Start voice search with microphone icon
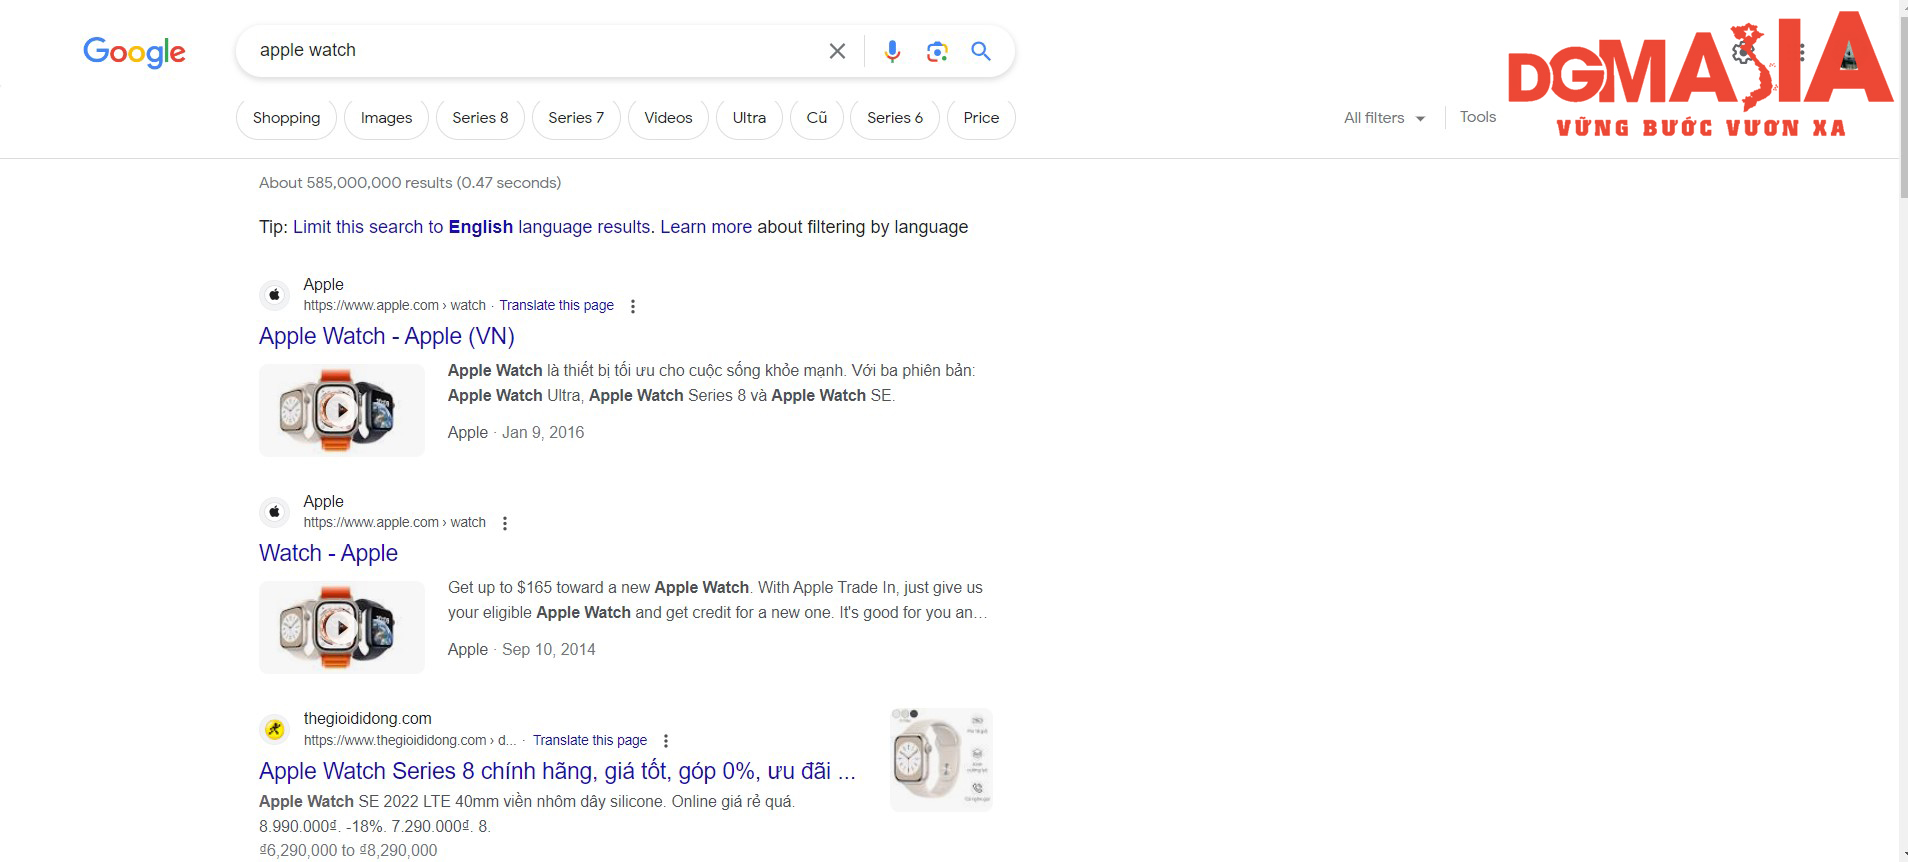1908x862 pixels. tap(892, 51)
